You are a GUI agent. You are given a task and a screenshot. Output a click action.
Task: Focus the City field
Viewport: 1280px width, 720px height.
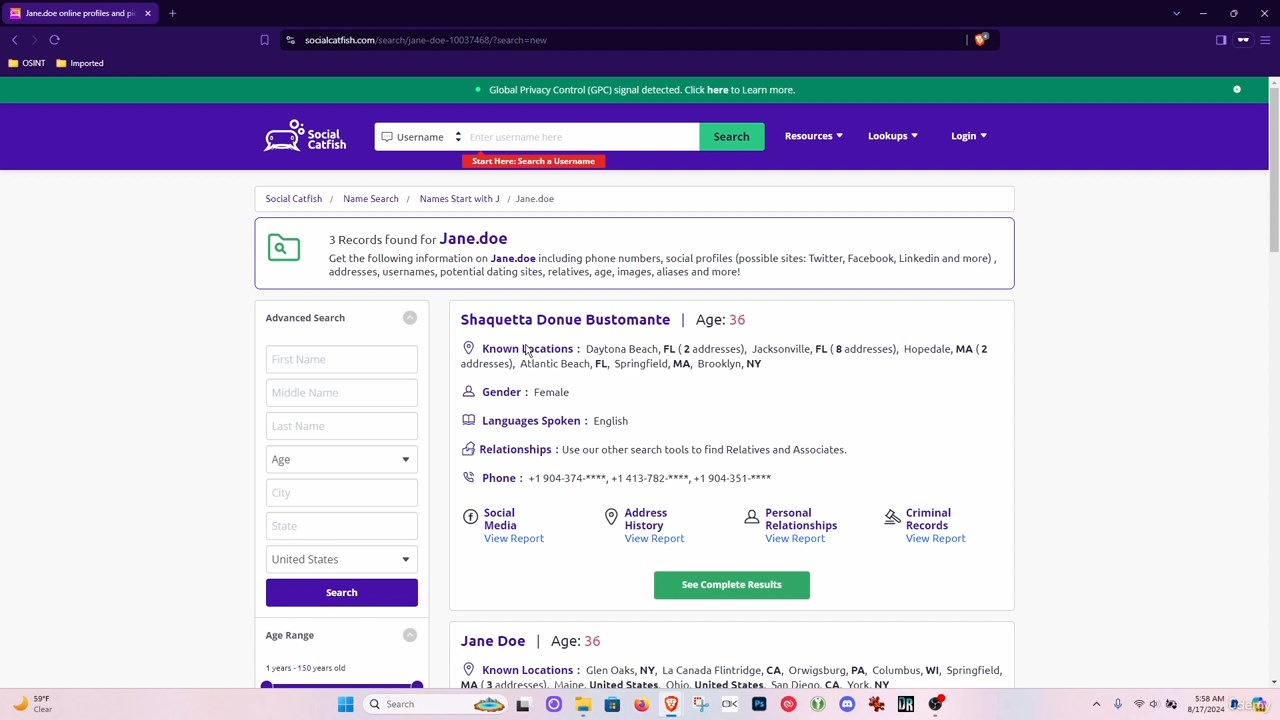341,492
